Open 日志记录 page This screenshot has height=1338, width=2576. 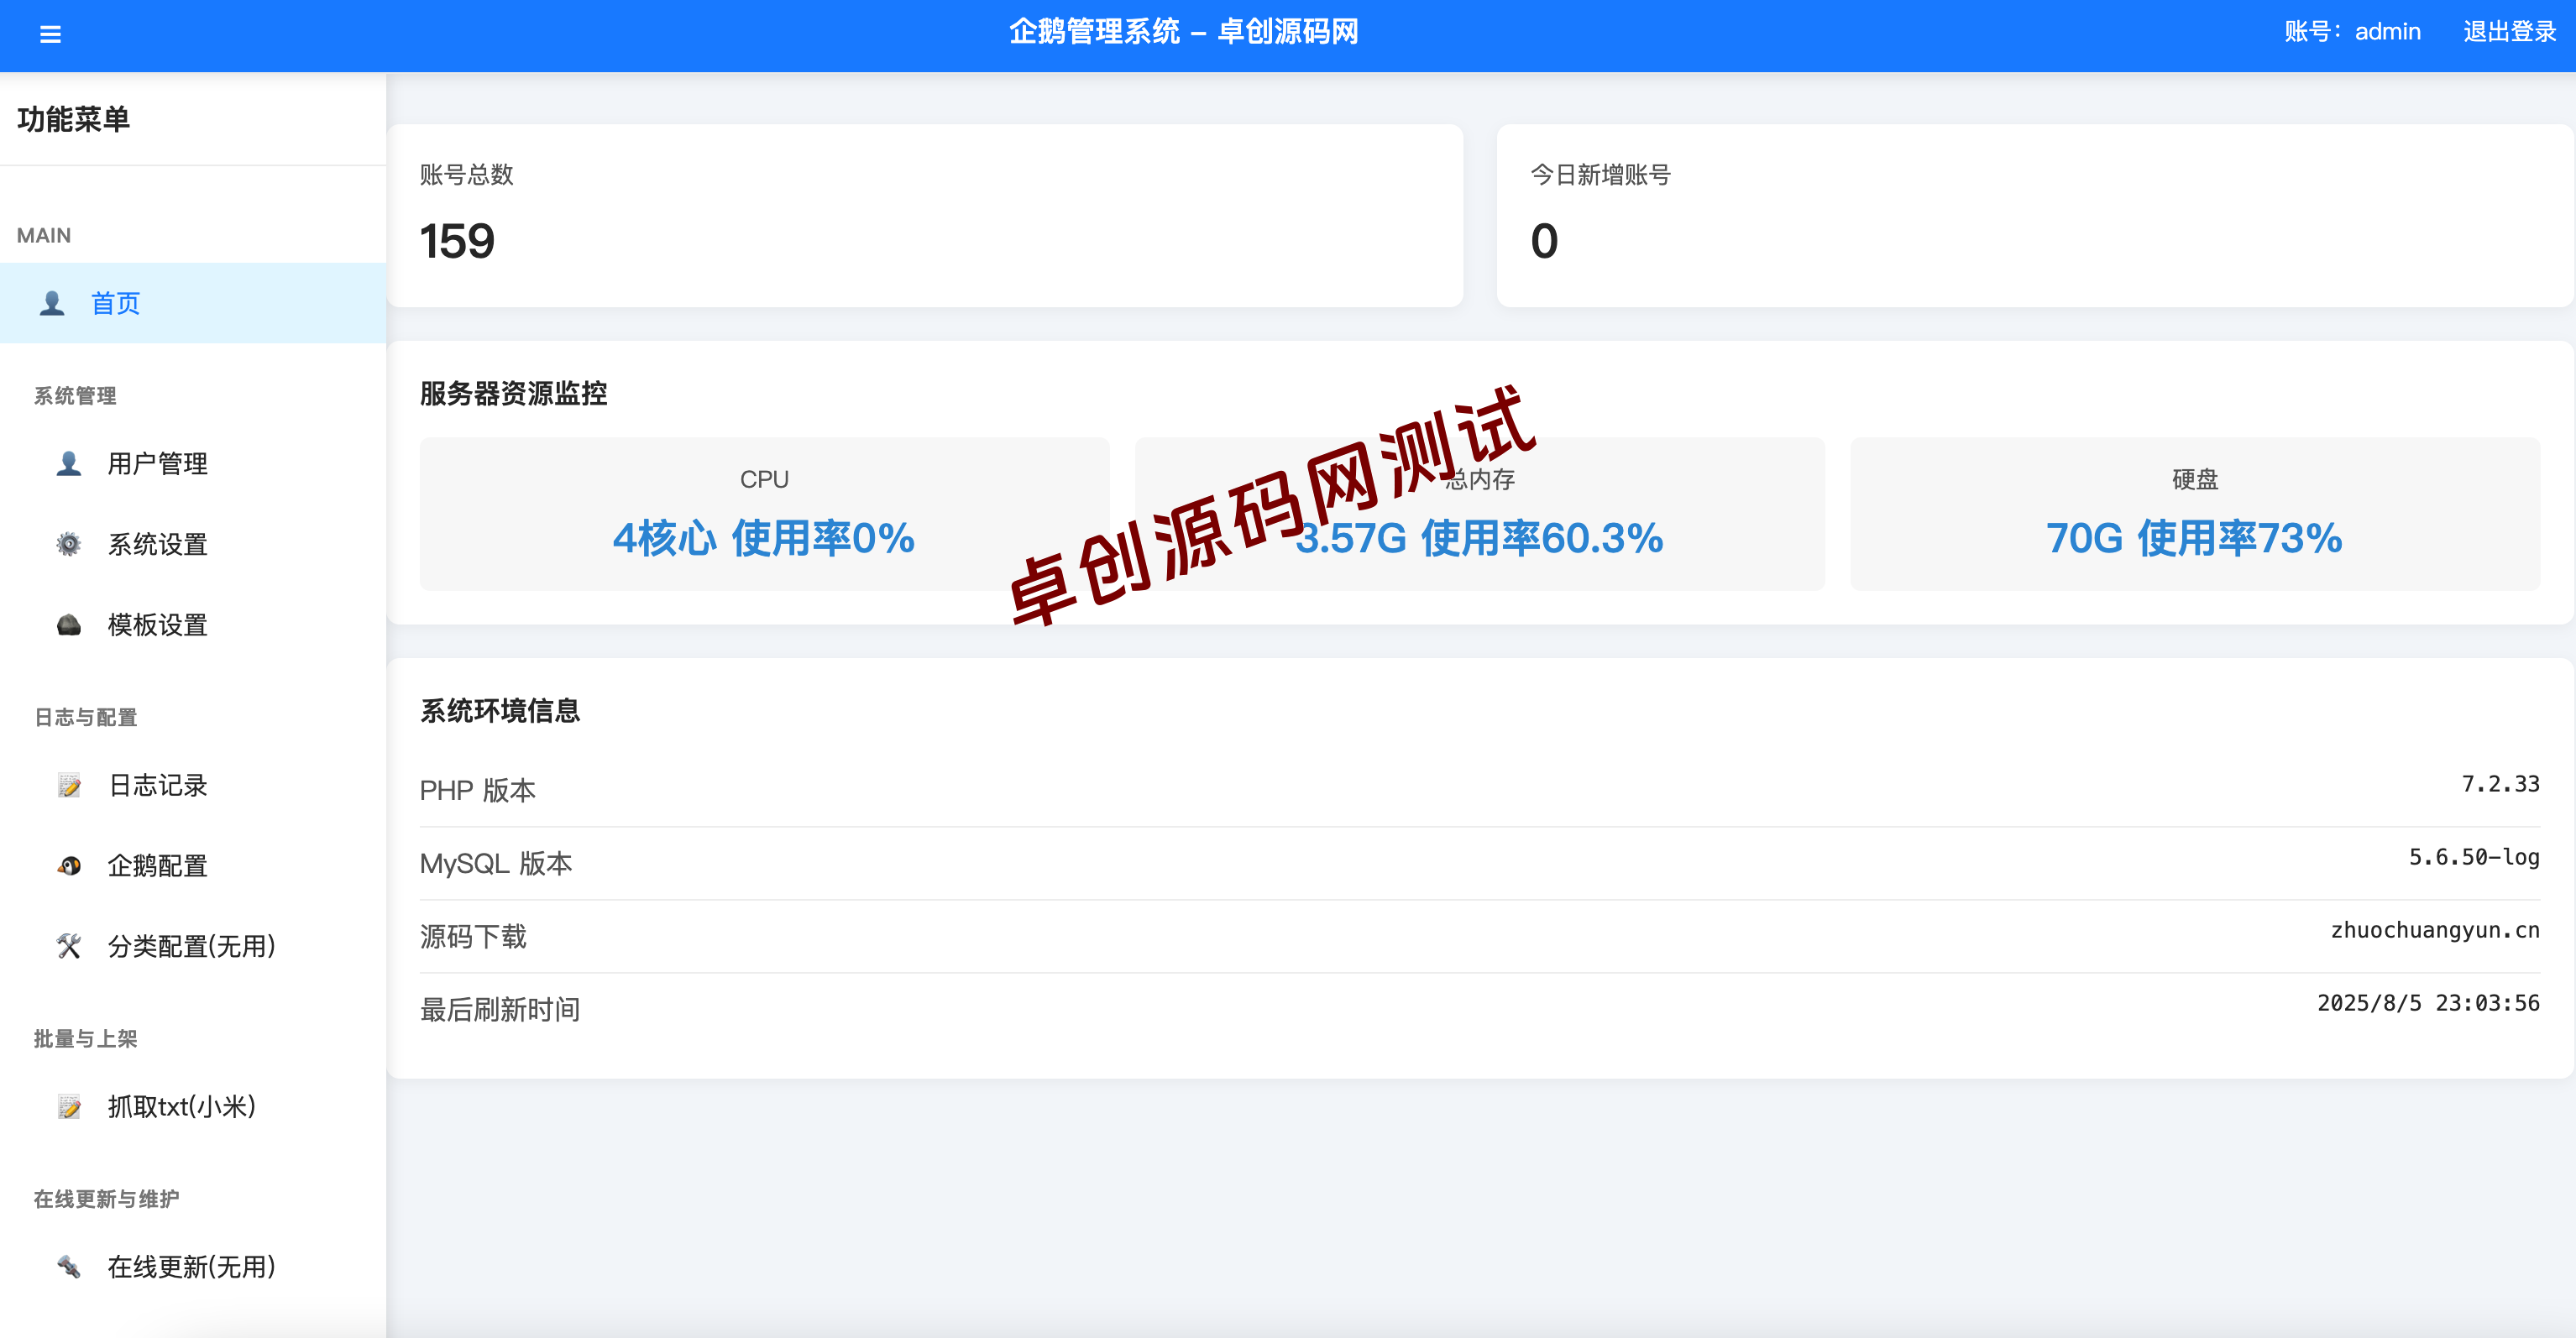tap(193, 785)
